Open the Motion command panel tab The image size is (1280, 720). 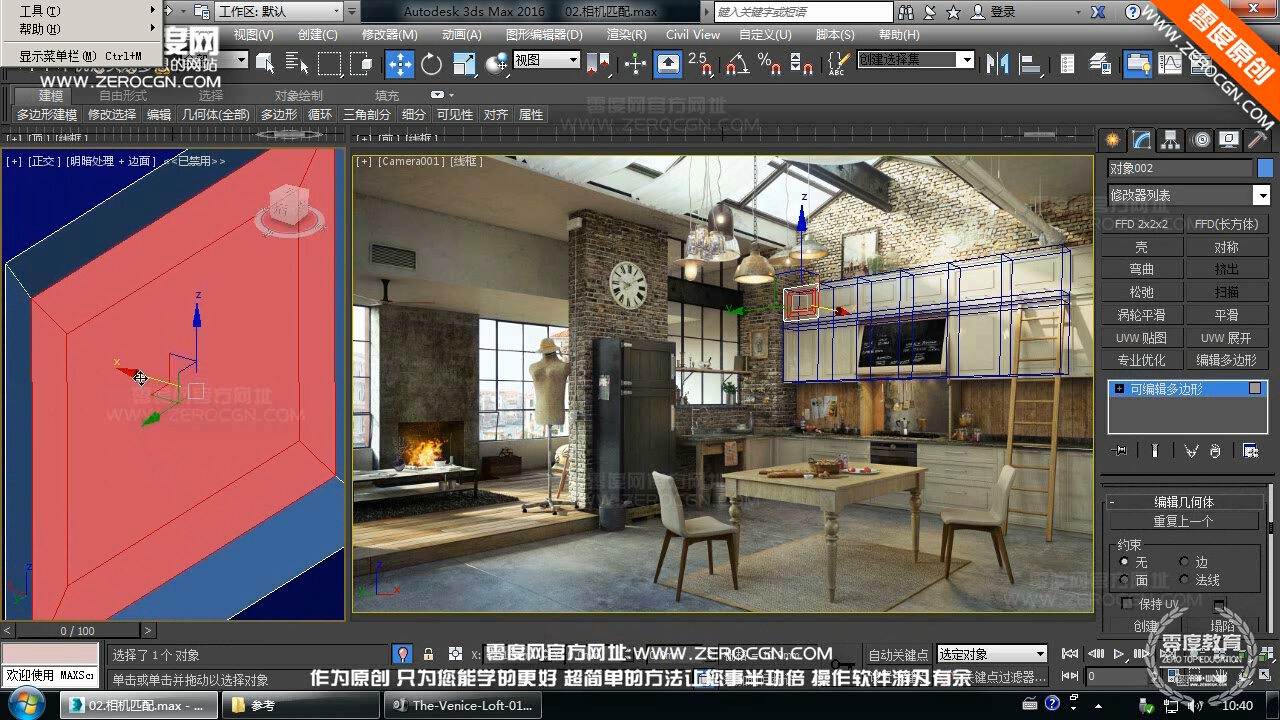(x=1200, y=140)
